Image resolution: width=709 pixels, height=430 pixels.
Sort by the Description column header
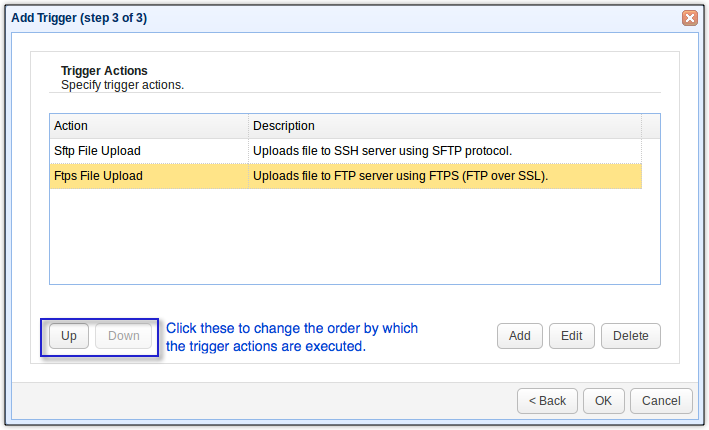[444, 126]
